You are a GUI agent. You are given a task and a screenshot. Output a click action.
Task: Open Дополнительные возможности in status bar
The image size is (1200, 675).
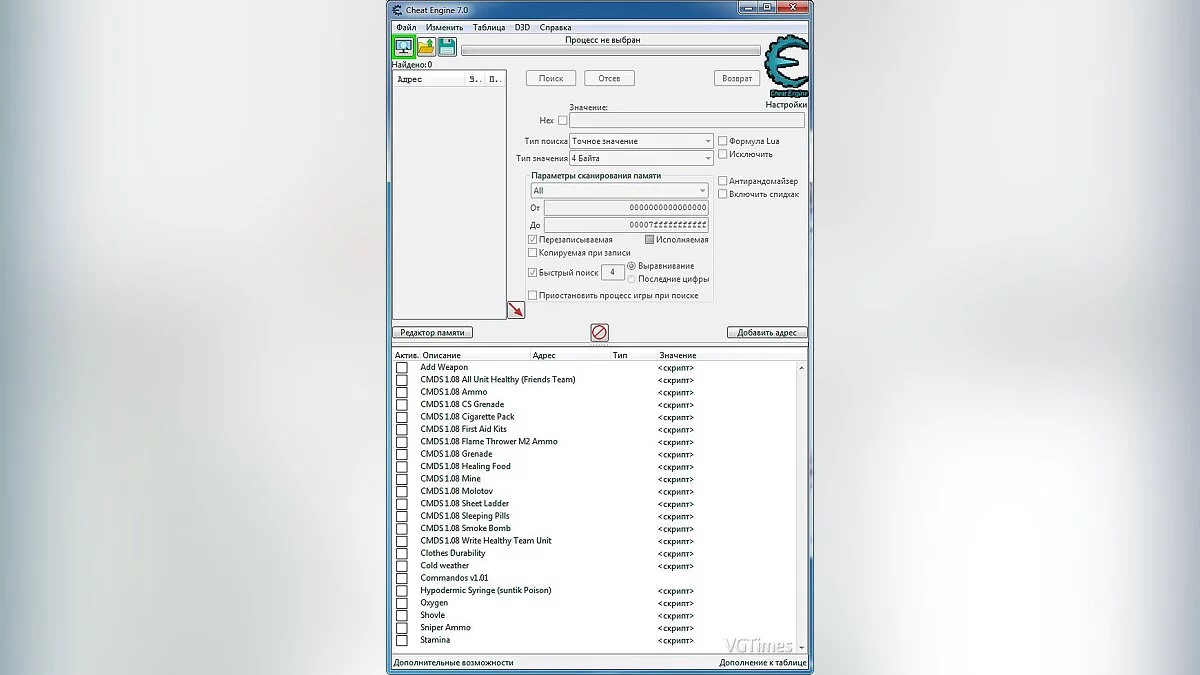click(453, 662)
